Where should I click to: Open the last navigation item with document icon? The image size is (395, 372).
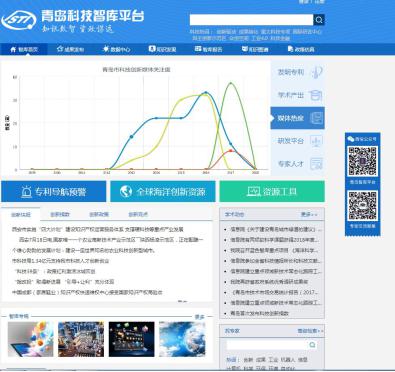301,49
